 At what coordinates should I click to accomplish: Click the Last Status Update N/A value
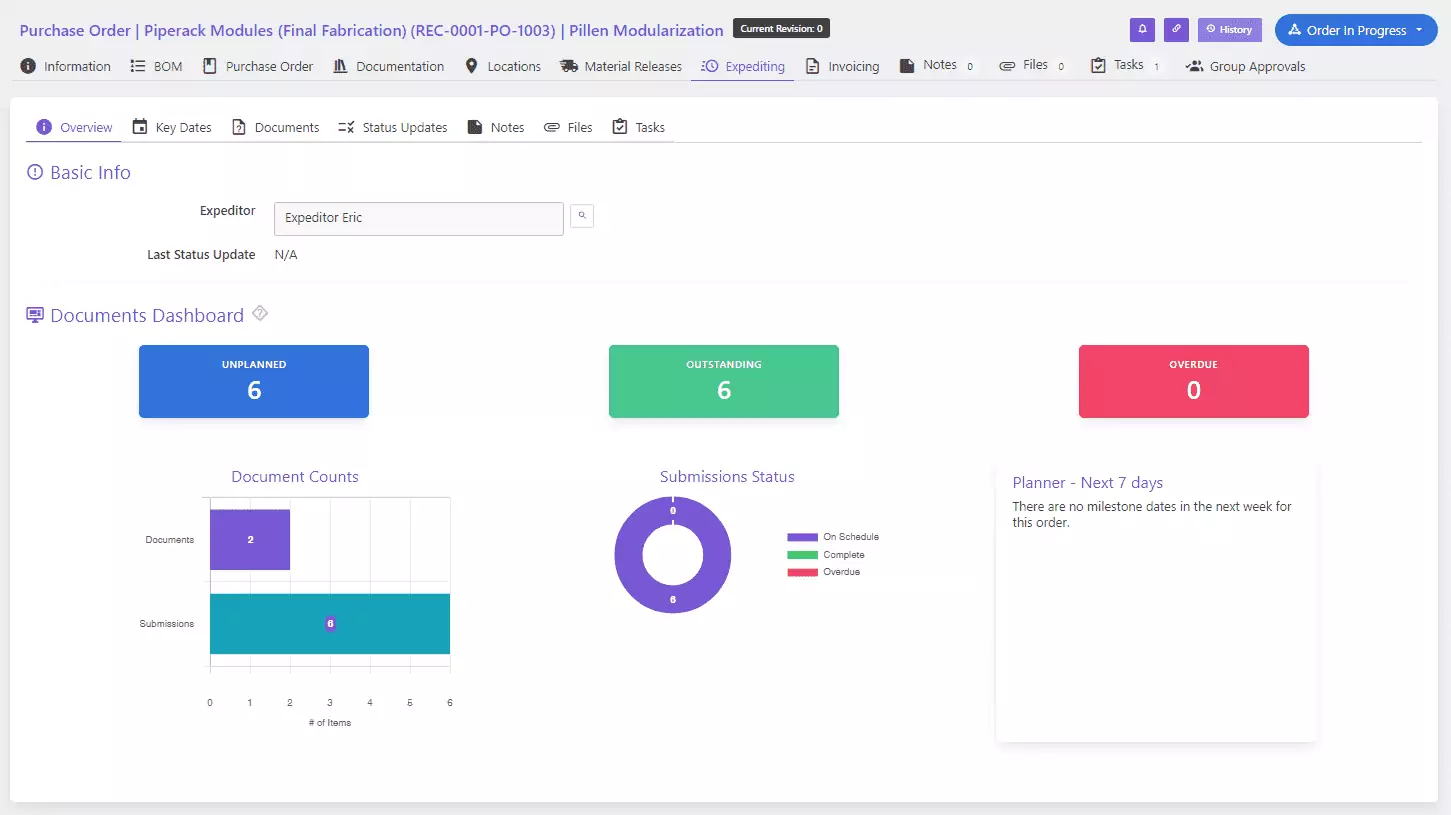coord(286,255)
